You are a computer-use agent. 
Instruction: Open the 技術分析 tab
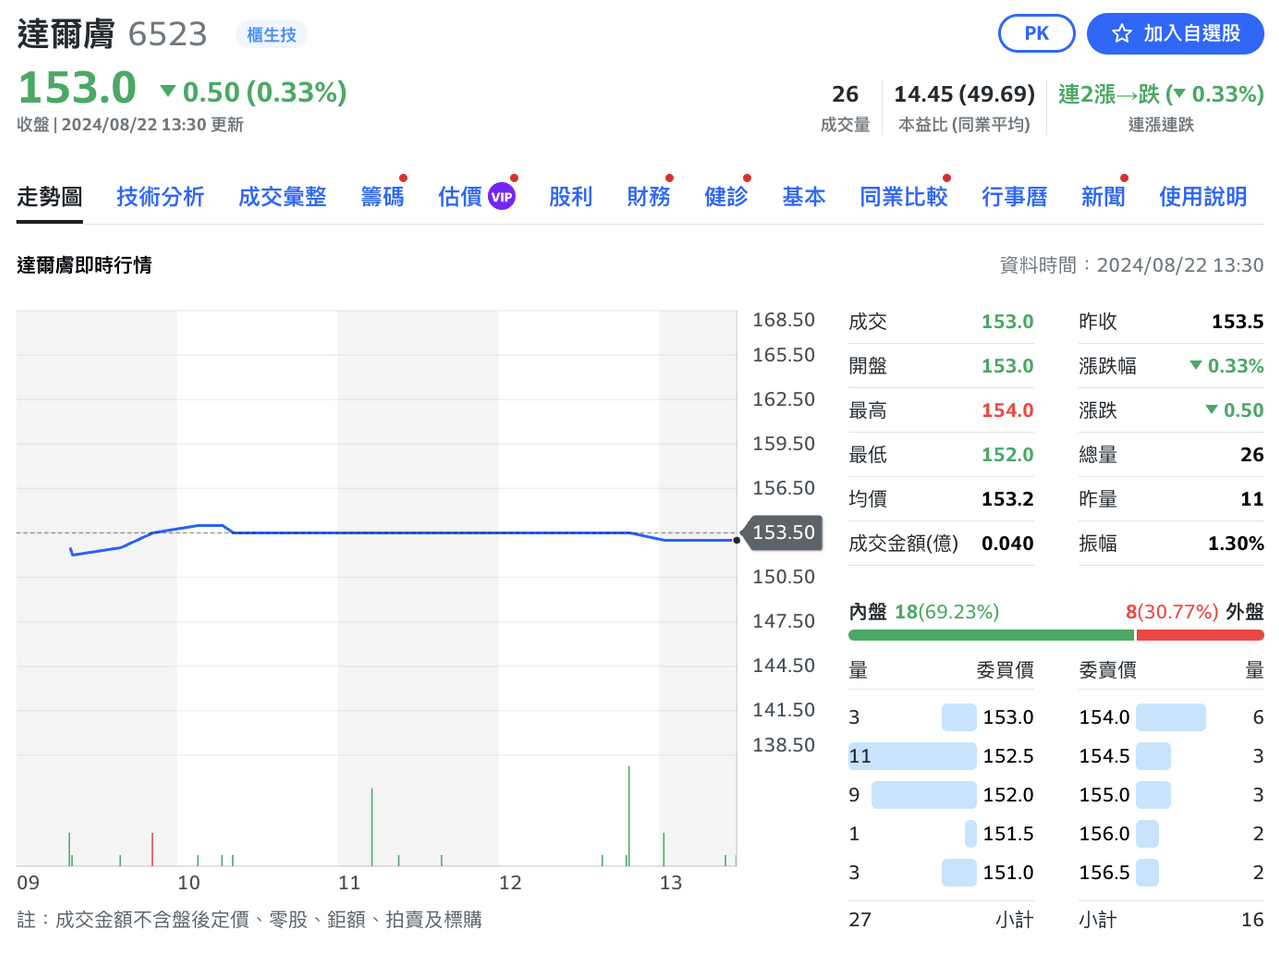(160, 197)
